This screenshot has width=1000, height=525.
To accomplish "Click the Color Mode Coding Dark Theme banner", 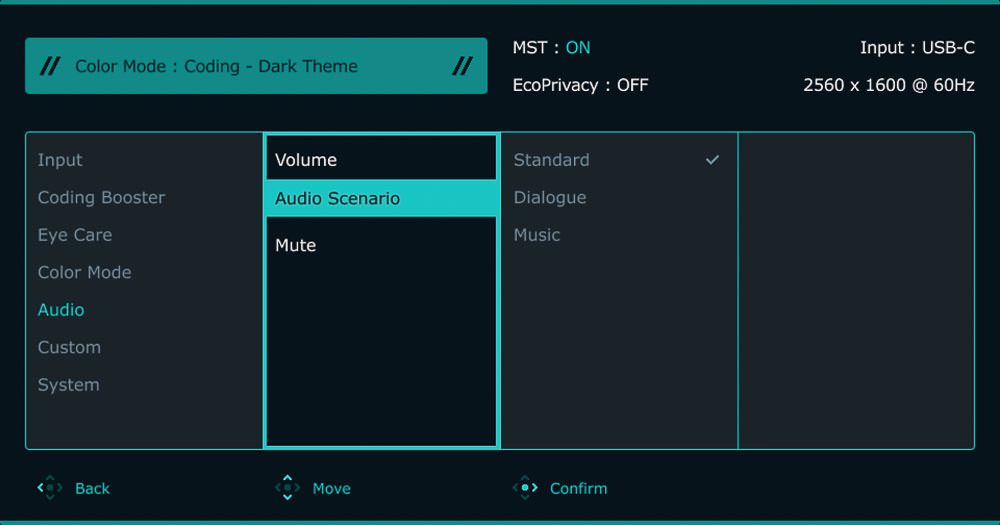I will [256, 67].
